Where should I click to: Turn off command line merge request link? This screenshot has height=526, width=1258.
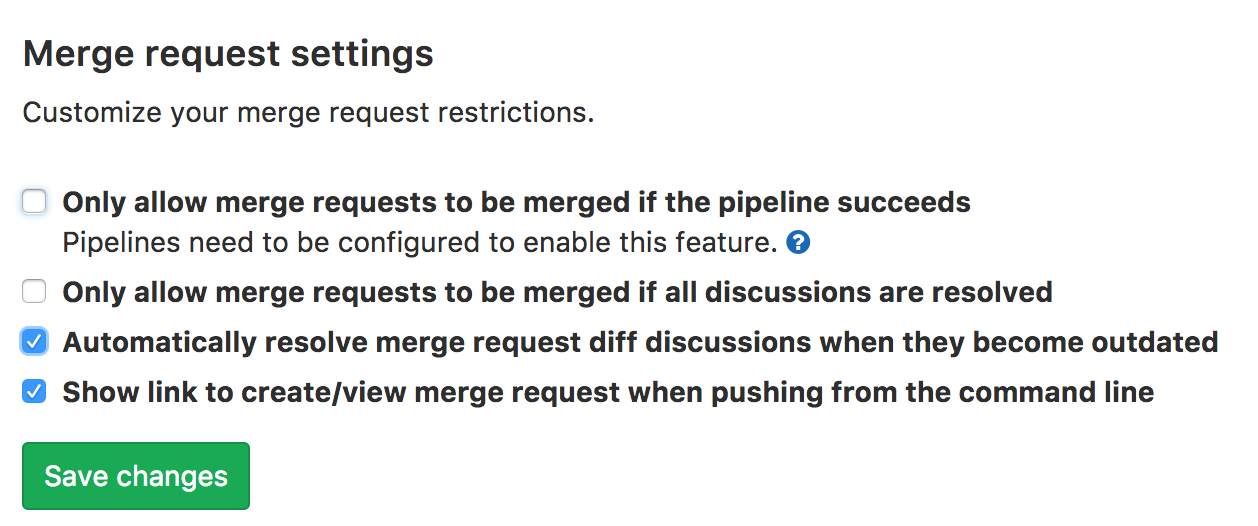[x=35, y=392]
